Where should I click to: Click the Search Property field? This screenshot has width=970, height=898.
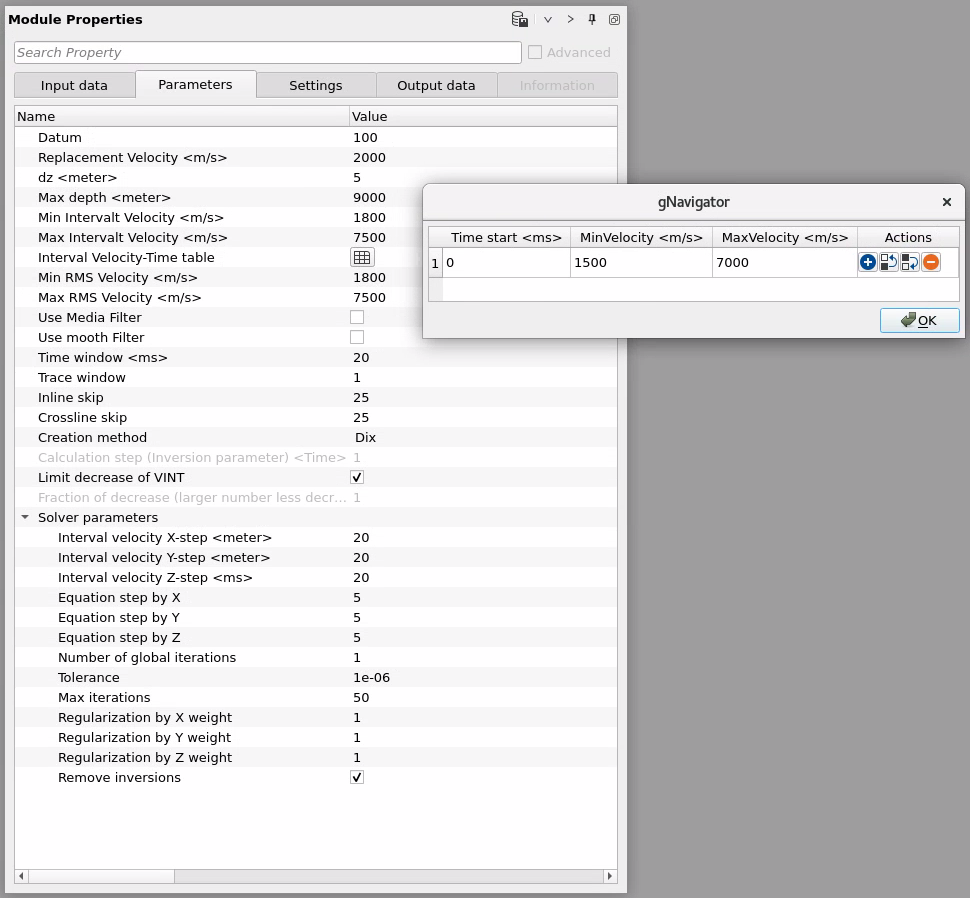point(267,53)
